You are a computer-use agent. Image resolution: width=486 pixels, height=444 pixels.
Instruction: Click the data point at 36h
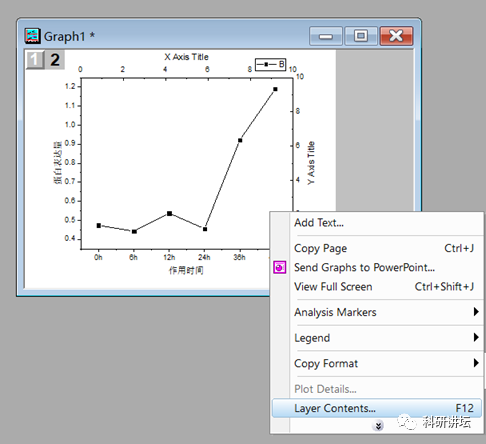click(x=240, y=140)
